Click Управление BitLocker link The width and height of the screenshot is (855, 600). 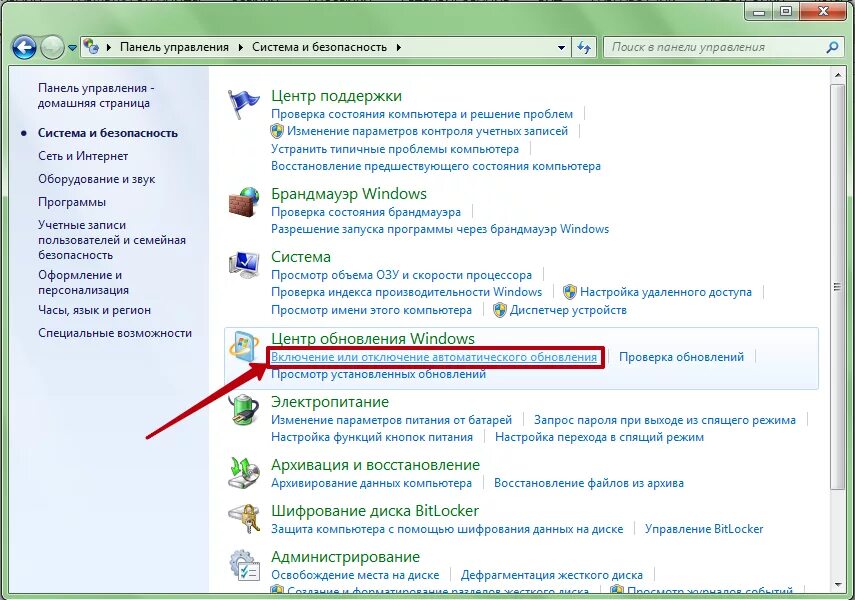pyautogui.click(x=704, y=529)
